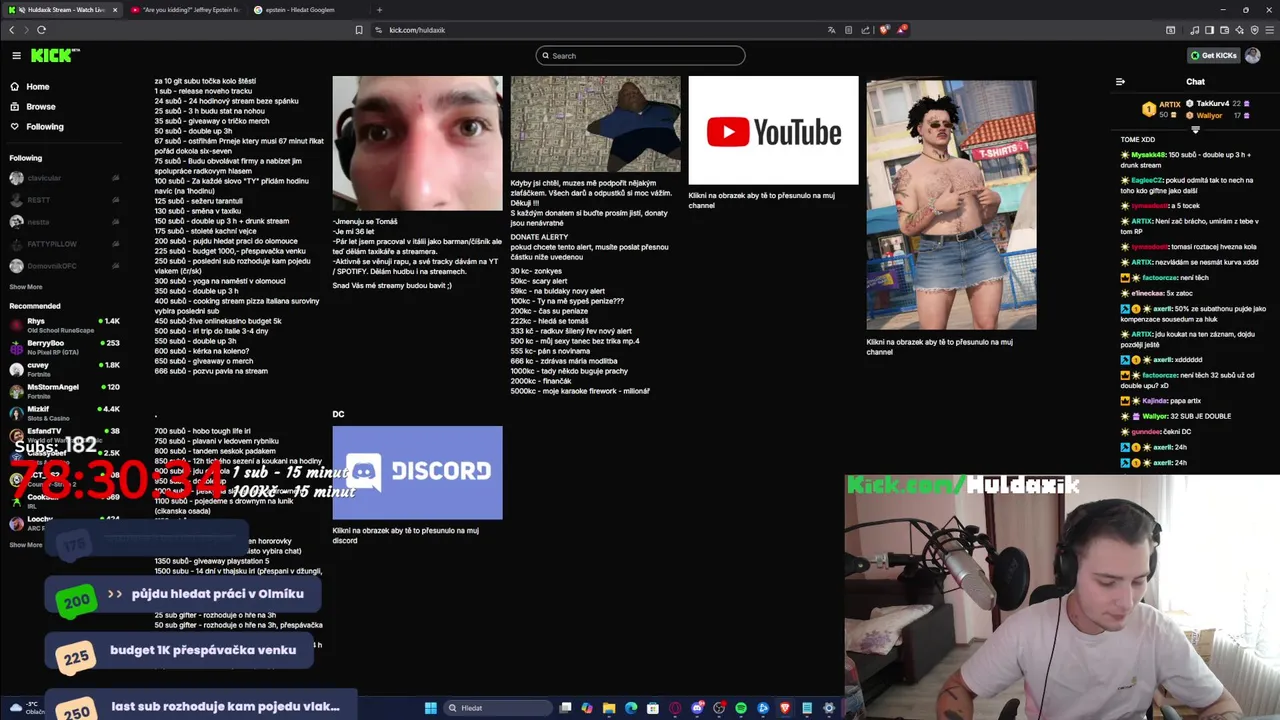
Task: Expand chat leaderboard arrow below Wallyor
Action: tap(1195, 129)
